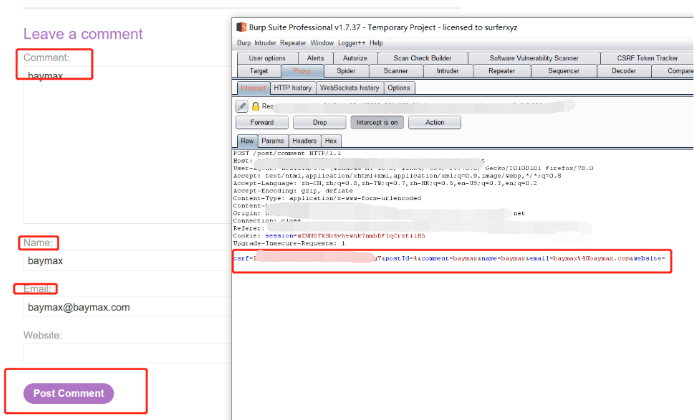This screenshot has width=696, height=420.
Task: Switch to the Repeater tool tab
Action: tap(502, 71)
